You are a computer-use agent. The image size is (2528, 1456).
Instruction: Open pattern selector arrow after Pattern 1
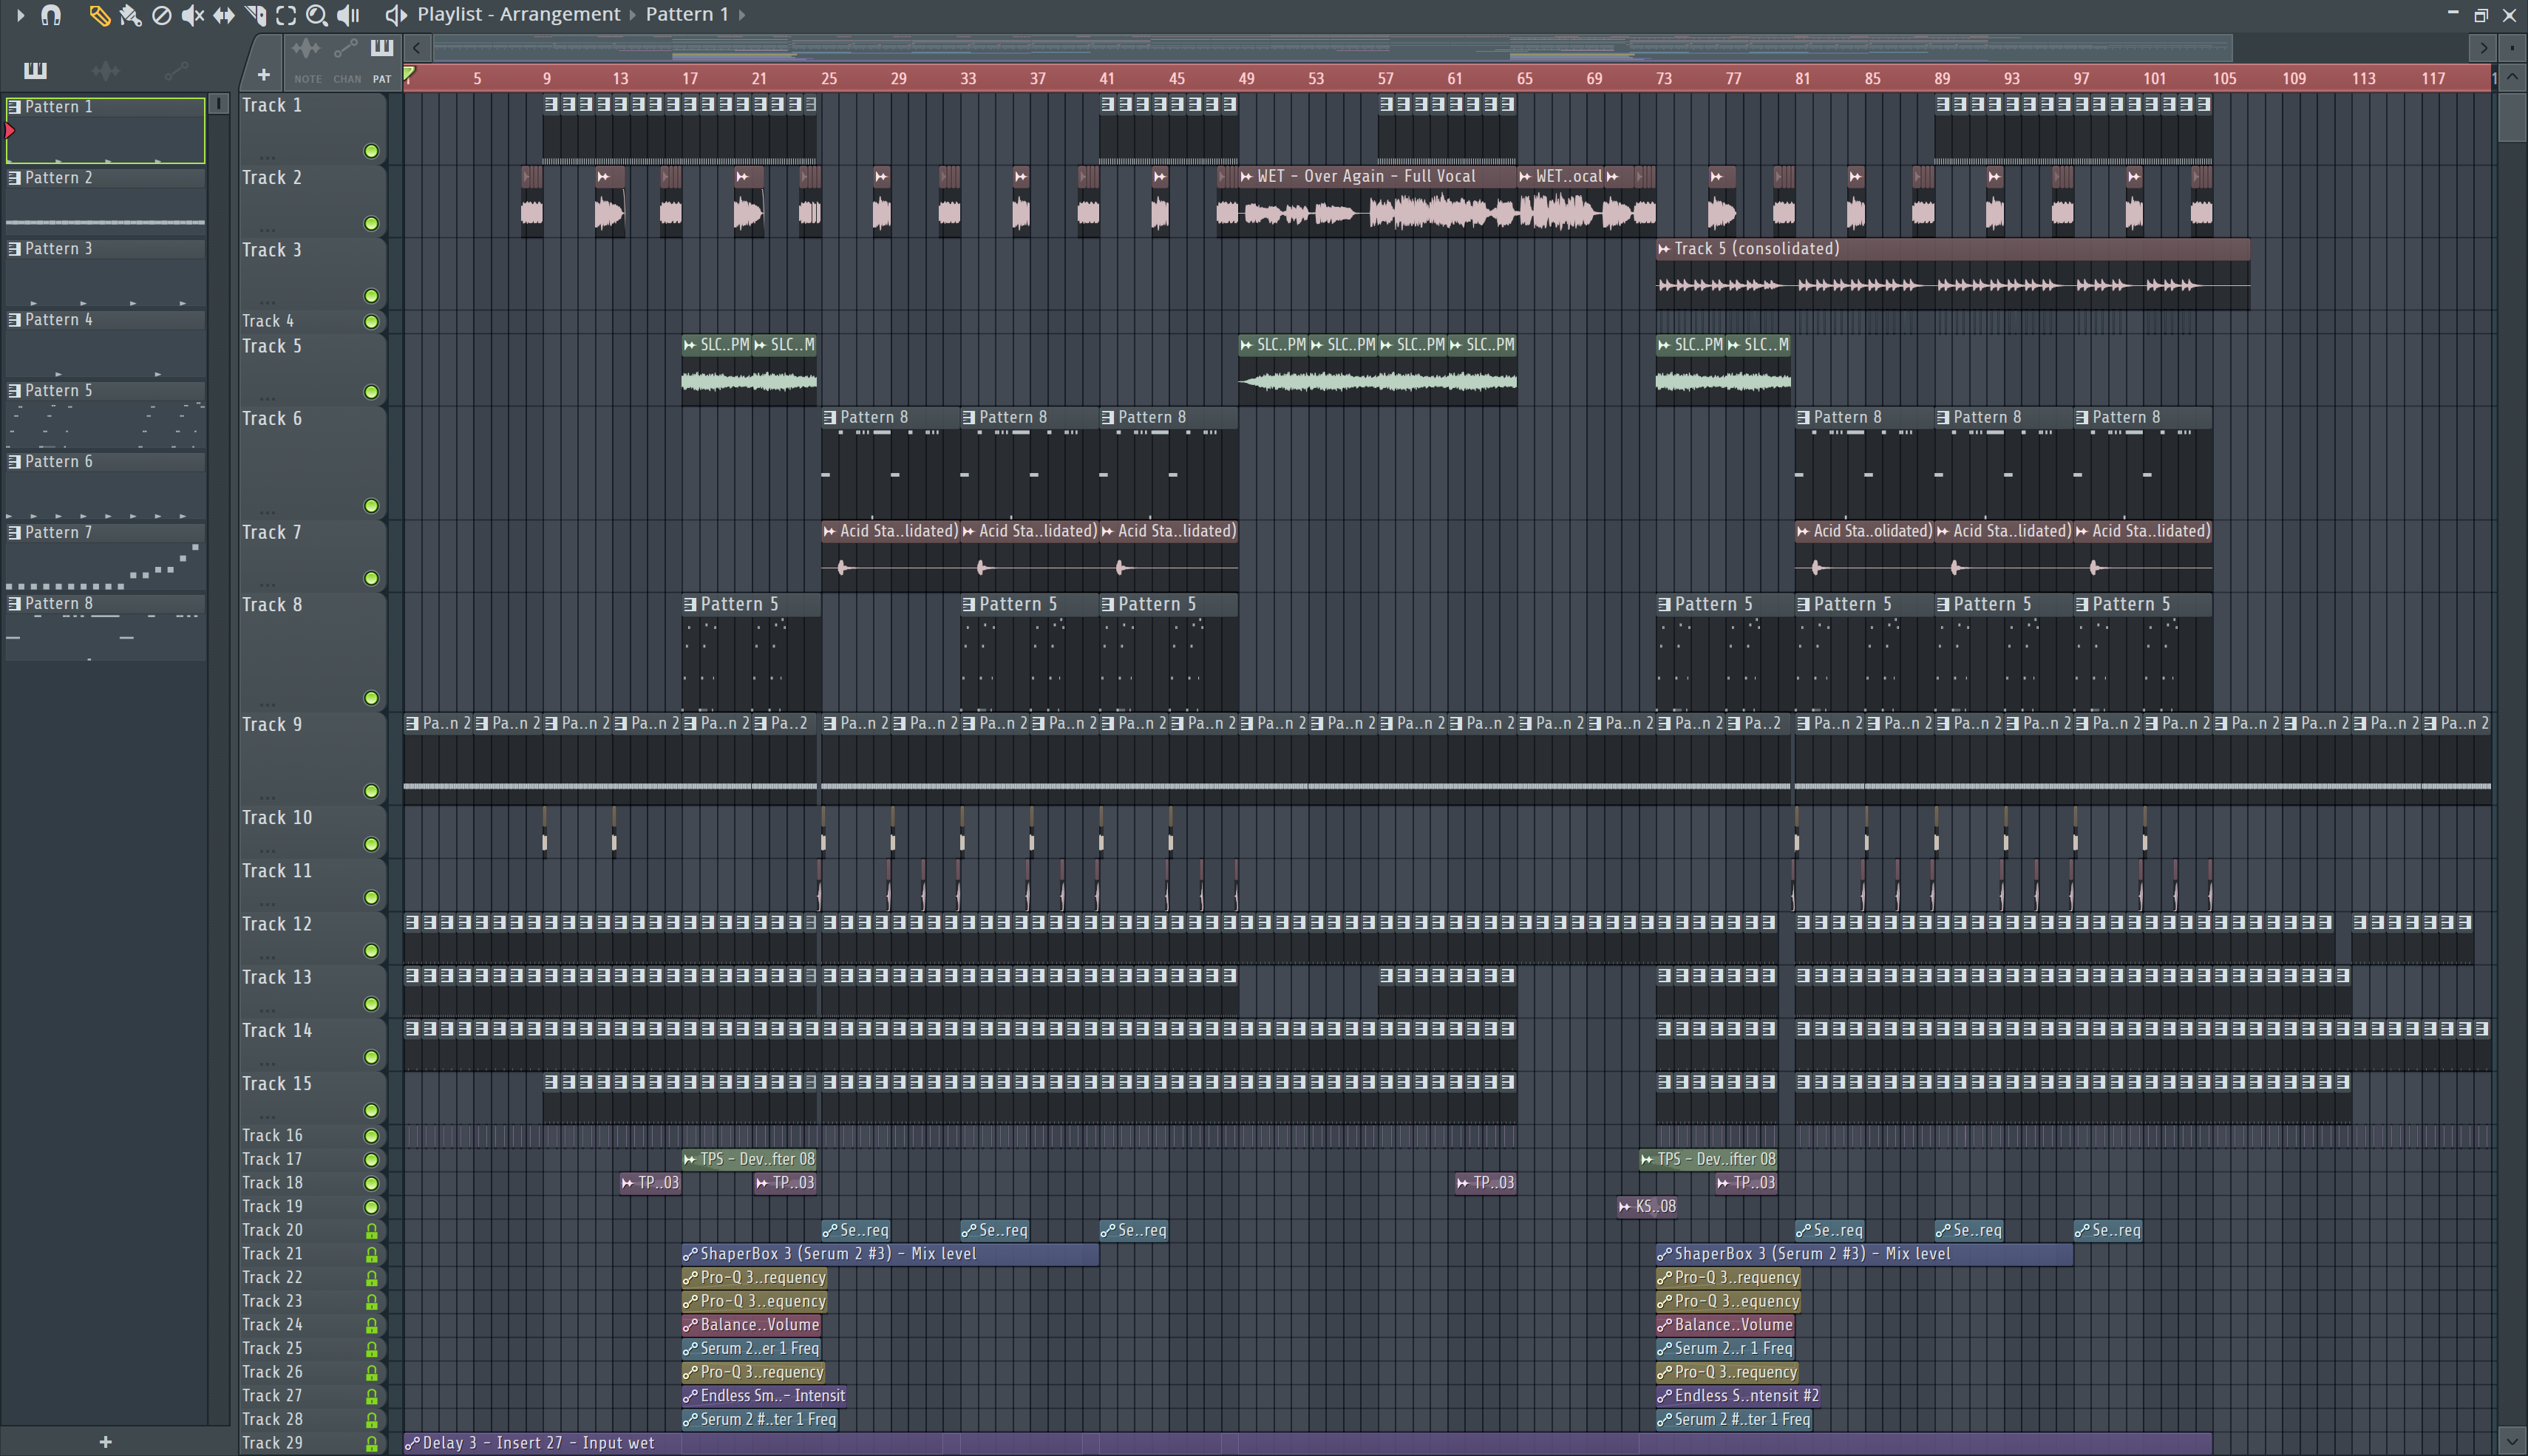(741, 15)
